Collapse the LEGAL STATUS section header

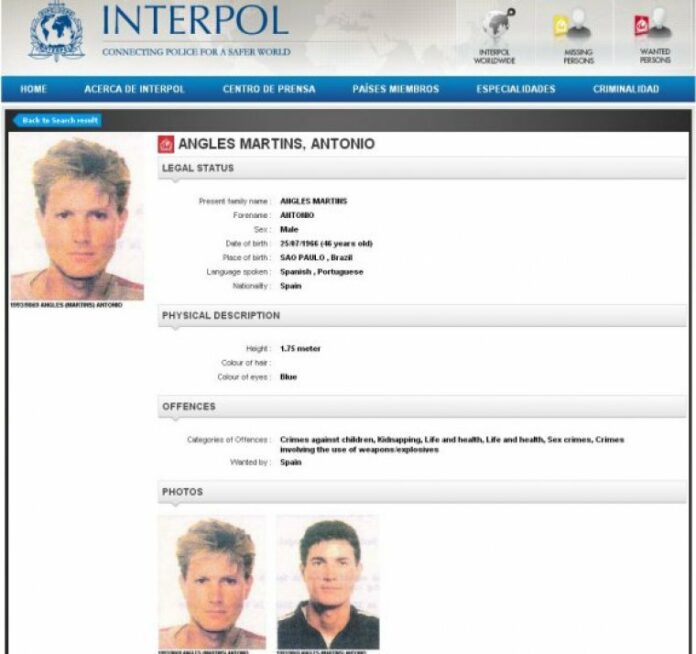[422, 168]
